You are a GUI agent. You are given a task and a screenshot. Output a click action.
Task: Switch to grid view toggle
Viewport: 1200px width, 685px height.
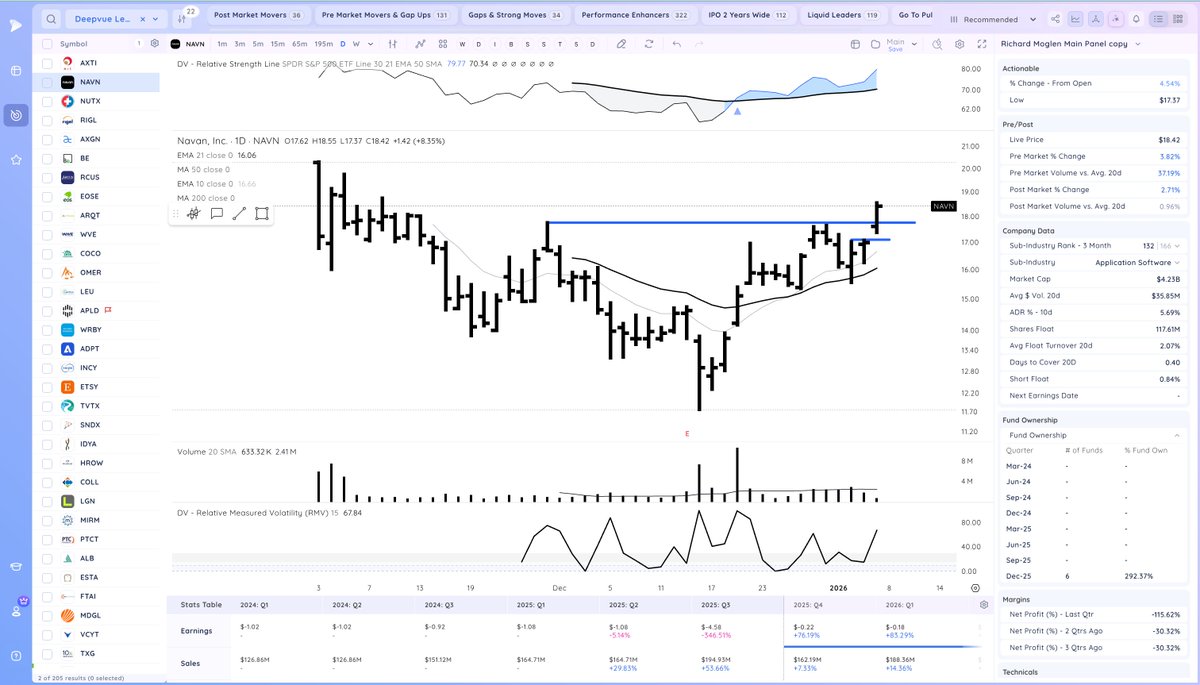click(x=1178, y=18)
